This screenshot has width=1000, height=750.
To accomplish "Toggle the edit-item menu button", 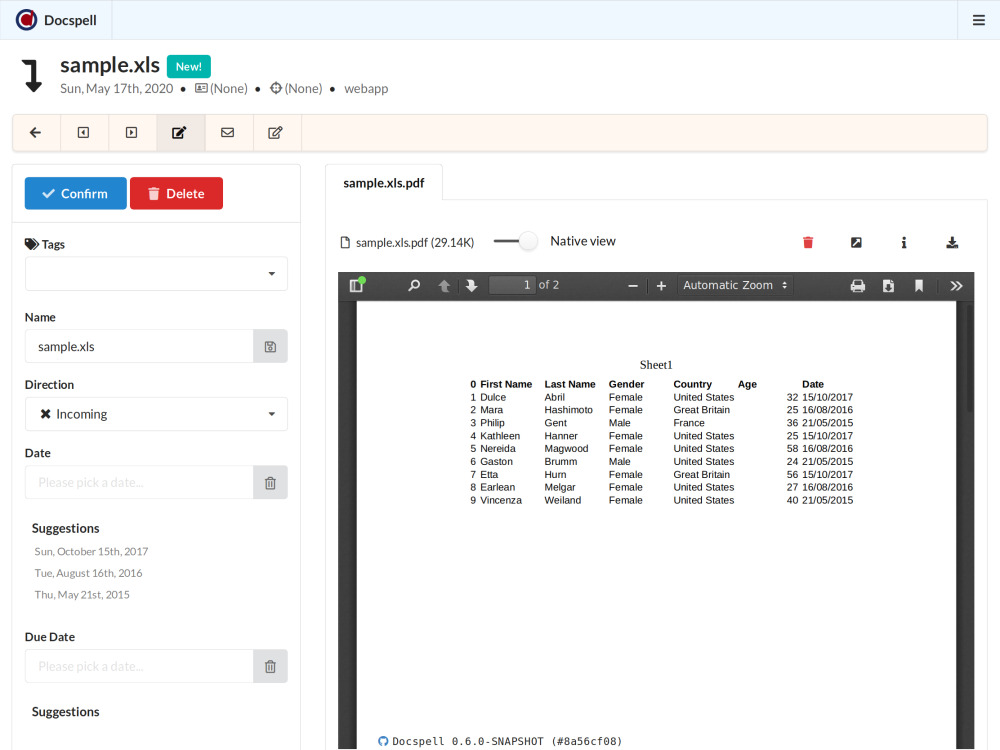I will 180,133.
